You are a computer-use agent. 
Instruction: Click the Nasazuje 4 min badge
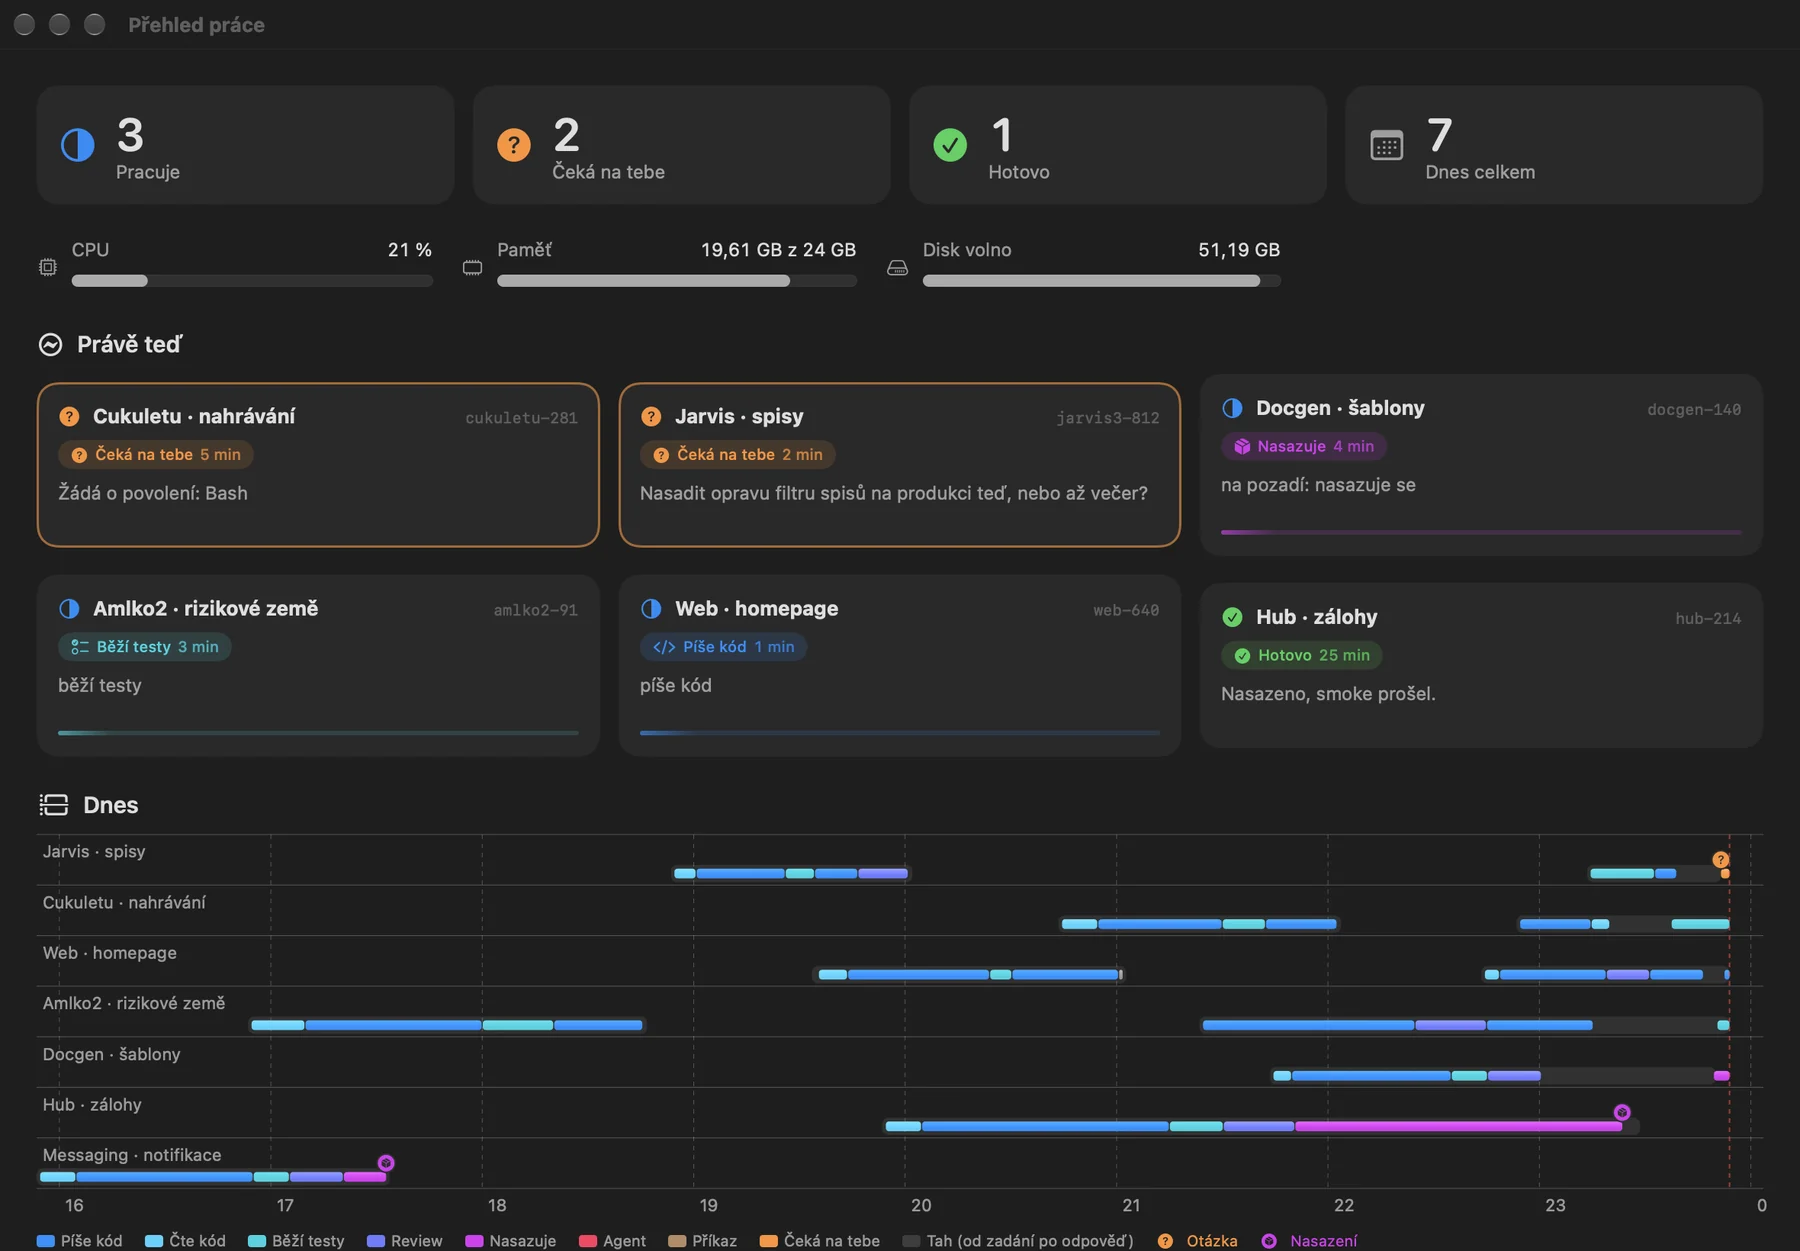pos(1304,446)
